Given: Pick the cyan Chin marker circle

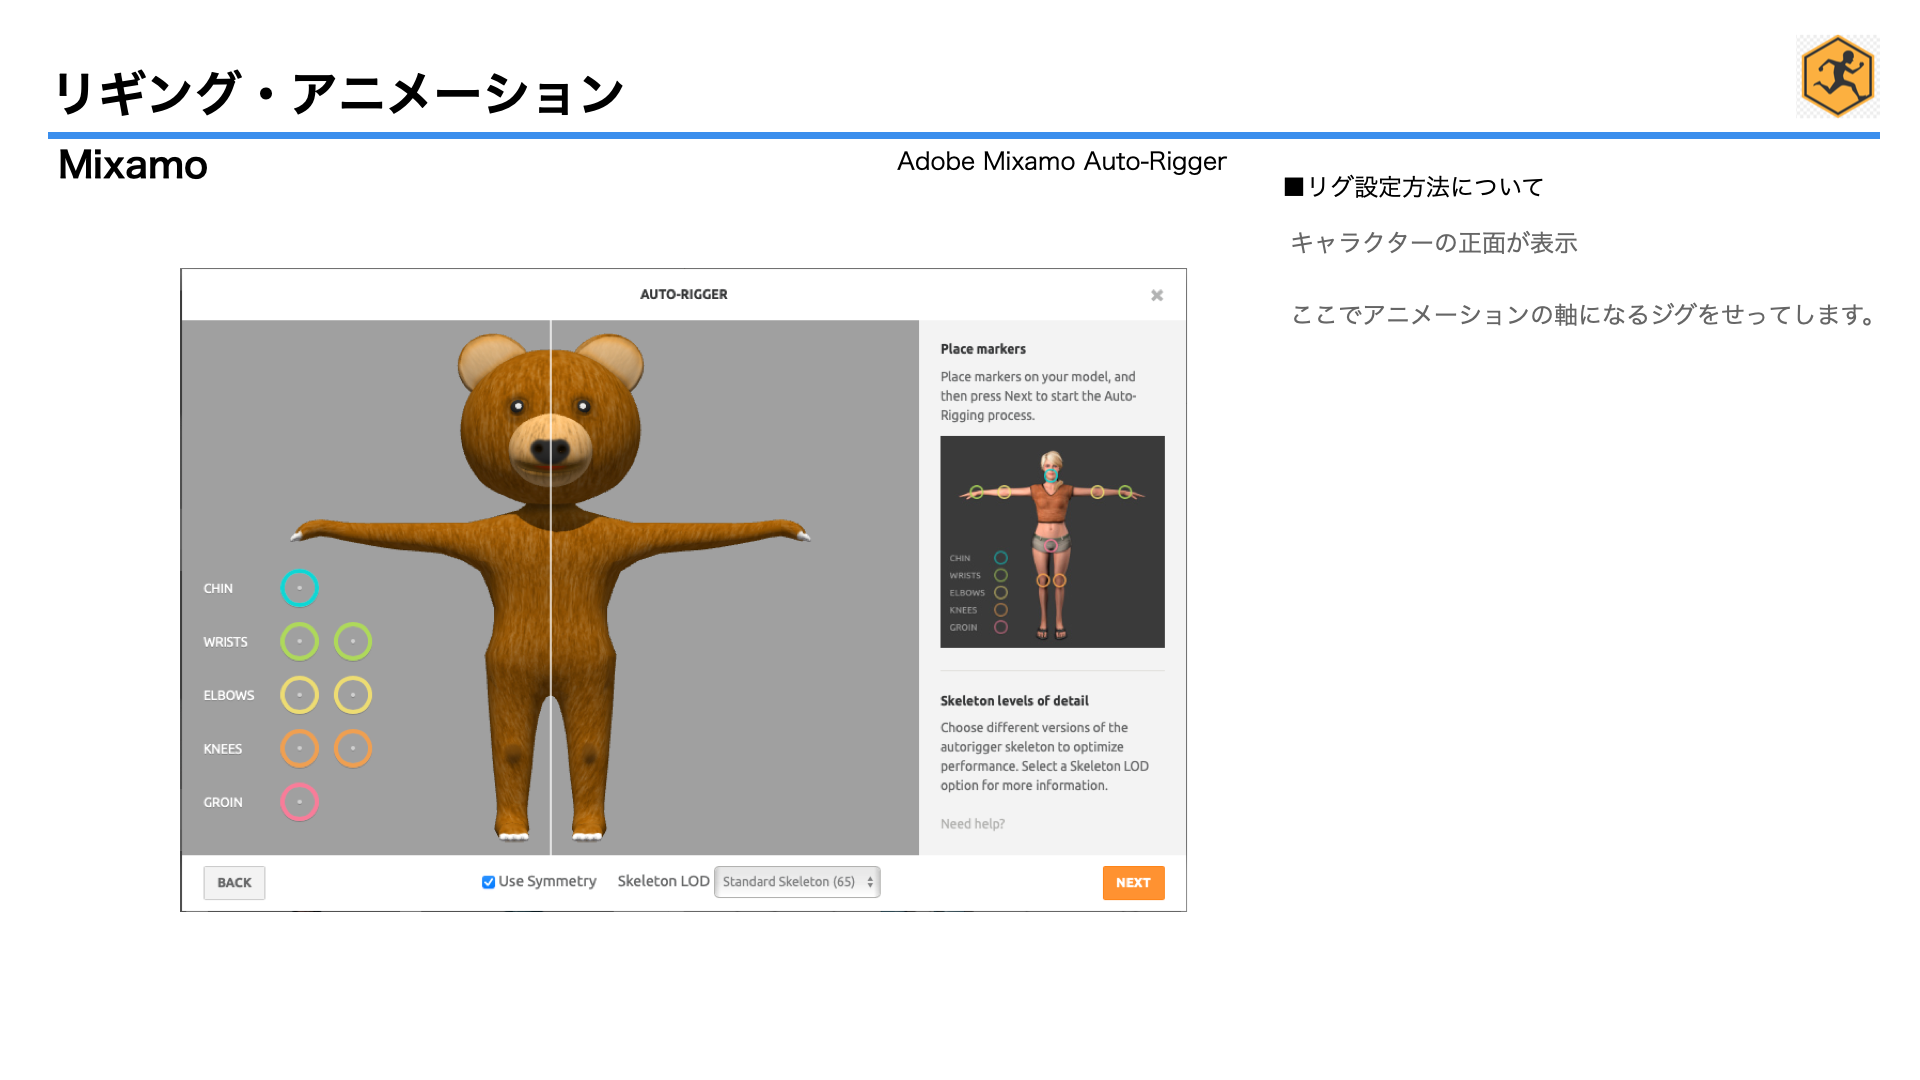Looking at the screenshot, I should tap(299, 588).
